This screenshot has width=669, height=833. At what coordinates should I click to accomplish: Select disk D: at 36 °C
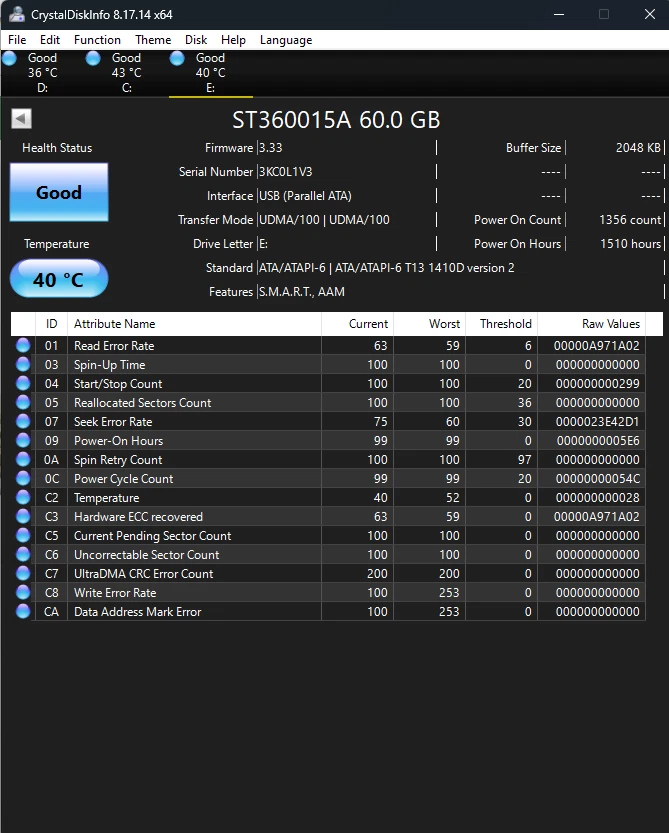[43, 73]
